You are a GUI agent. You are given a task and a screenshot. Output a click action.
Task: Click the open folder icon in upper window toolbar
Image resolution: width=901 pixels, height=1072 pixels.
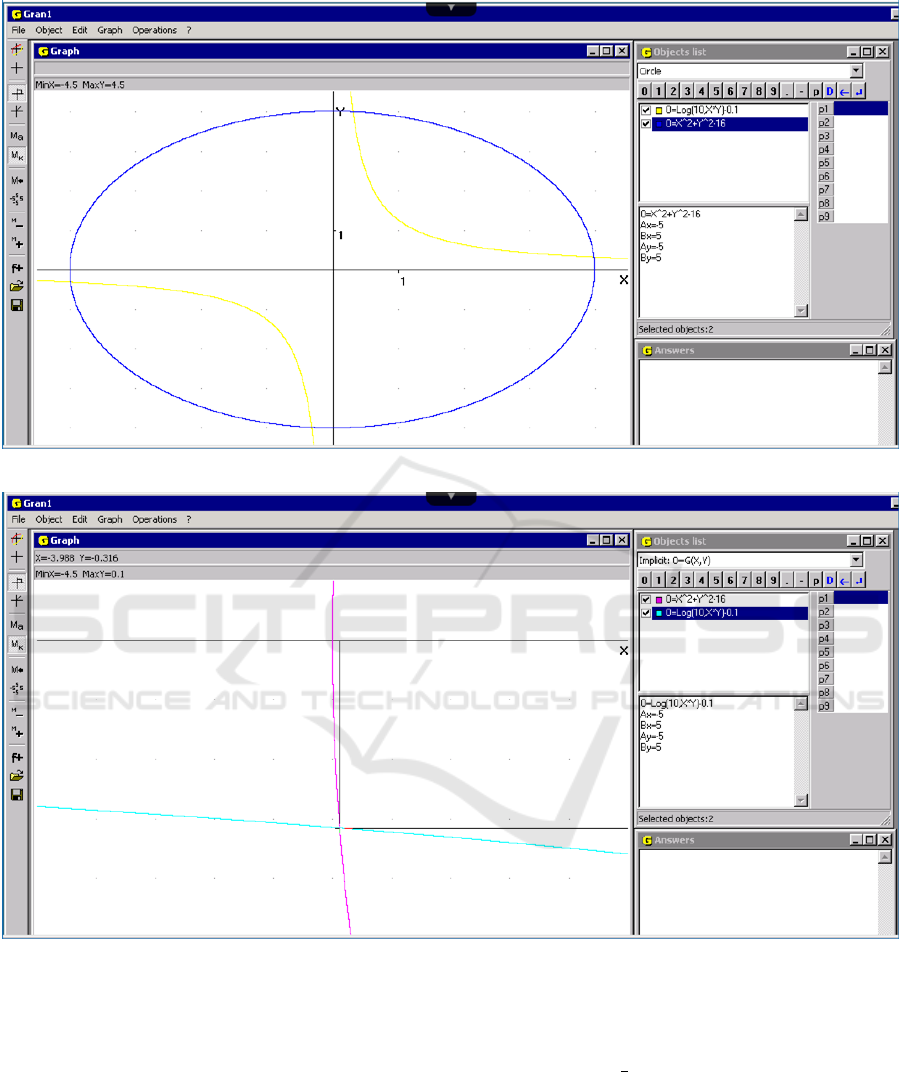17,286
